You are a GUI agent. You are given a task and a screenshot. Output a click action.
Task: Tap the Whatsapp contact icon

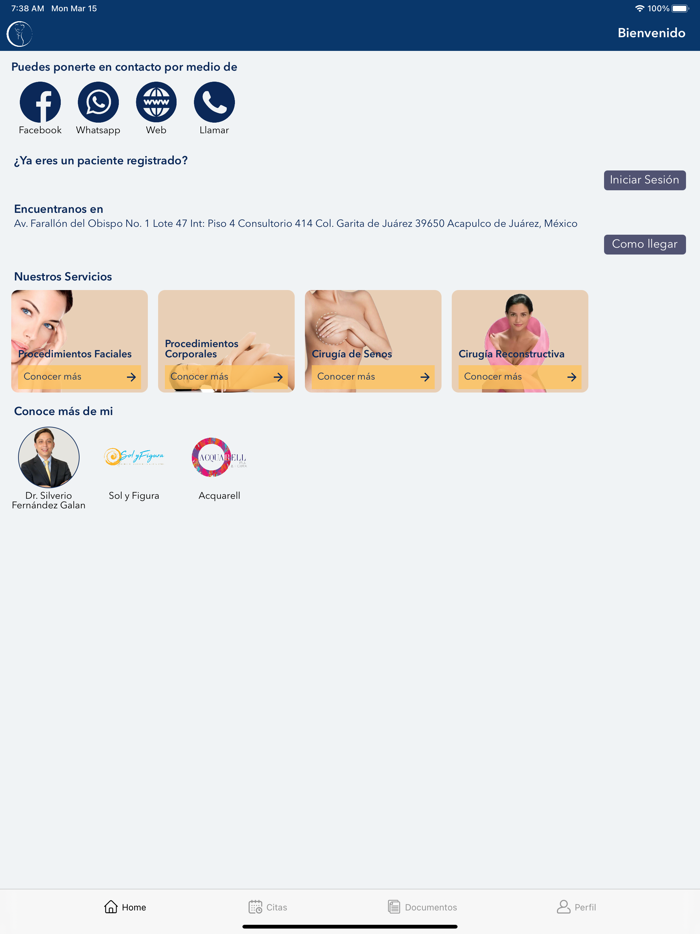tap(98, 102)
